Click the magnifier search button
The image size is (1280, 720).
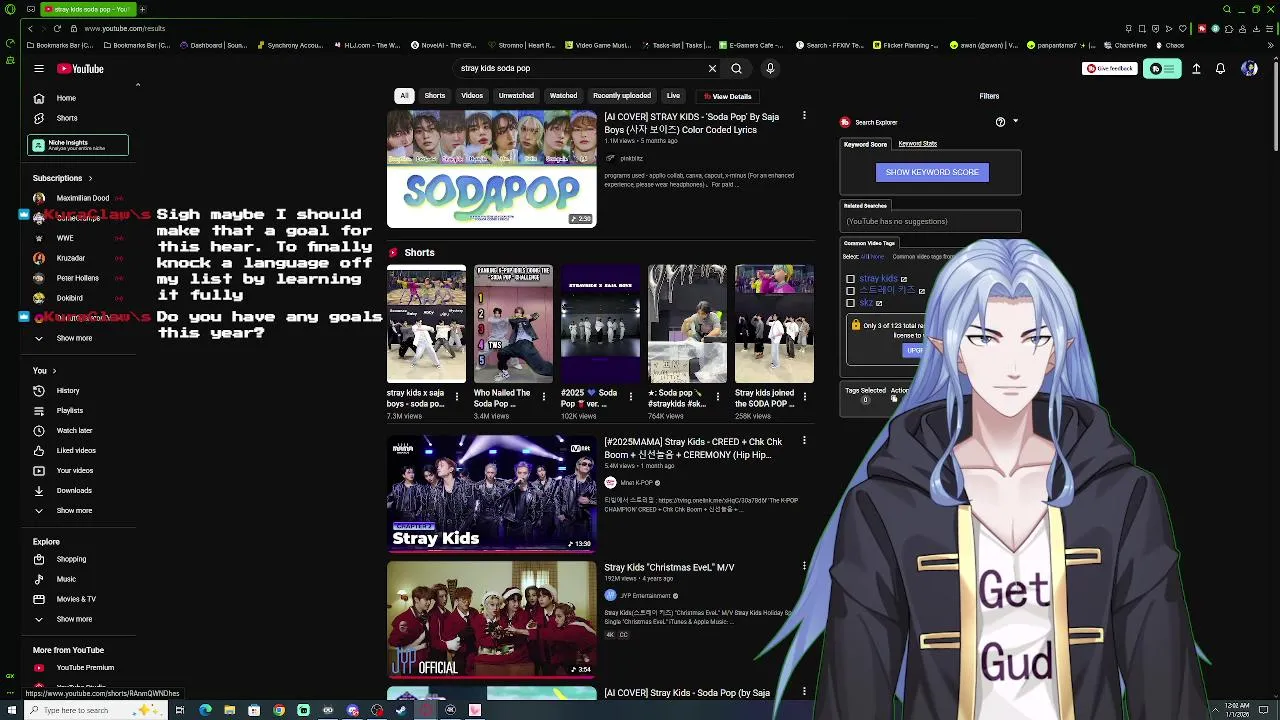pyautogui.click(x=736, y=69)
